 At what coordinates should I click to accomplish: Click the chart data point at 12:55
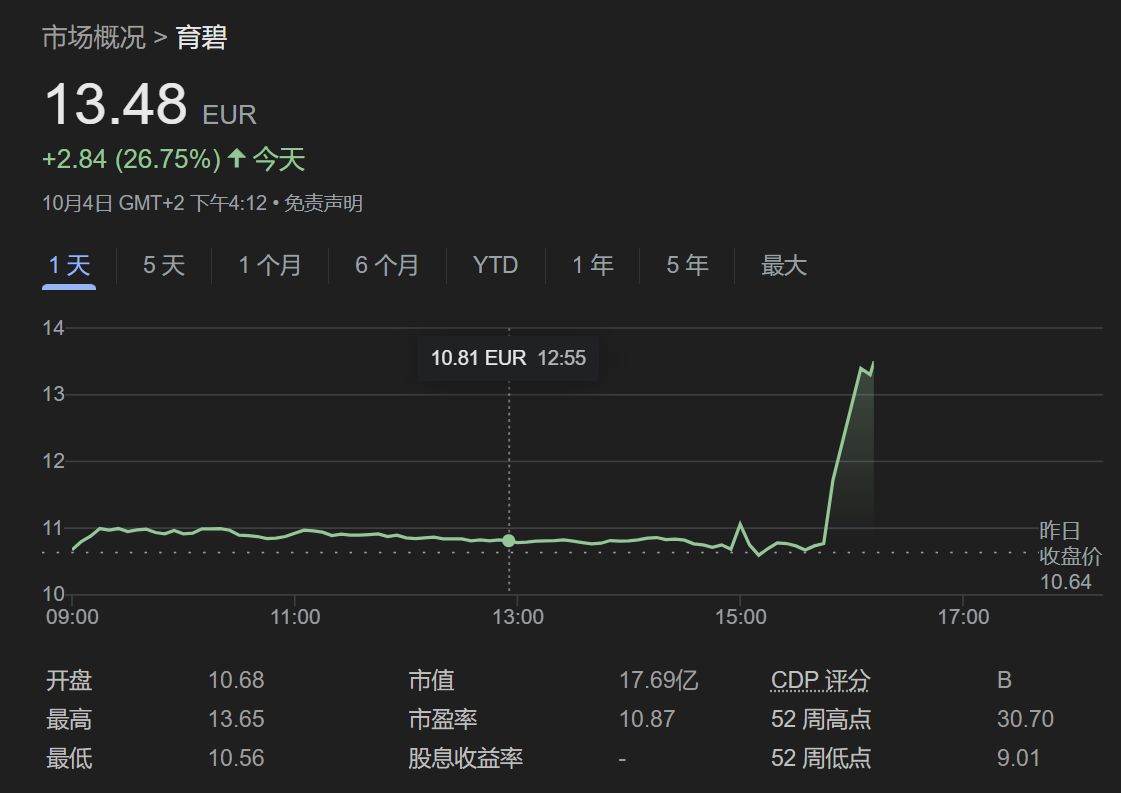tap(508, 541)
